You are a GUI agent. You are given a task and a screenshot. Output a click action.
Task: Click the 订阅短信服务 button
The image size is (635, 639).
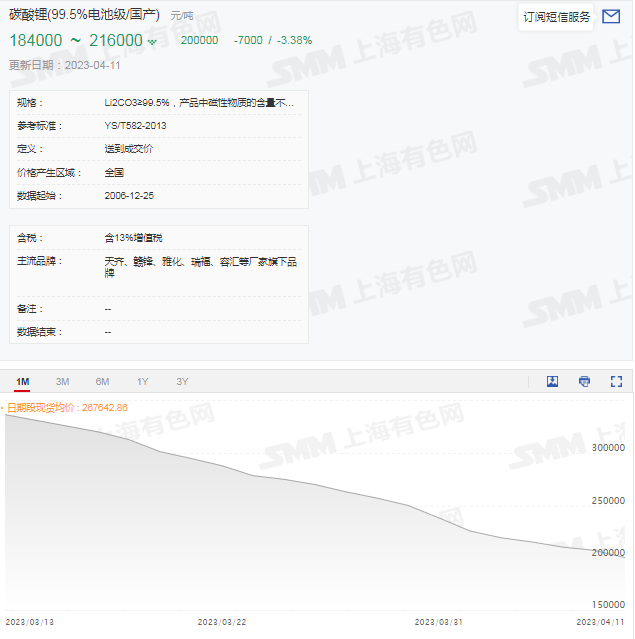[556, 17]
